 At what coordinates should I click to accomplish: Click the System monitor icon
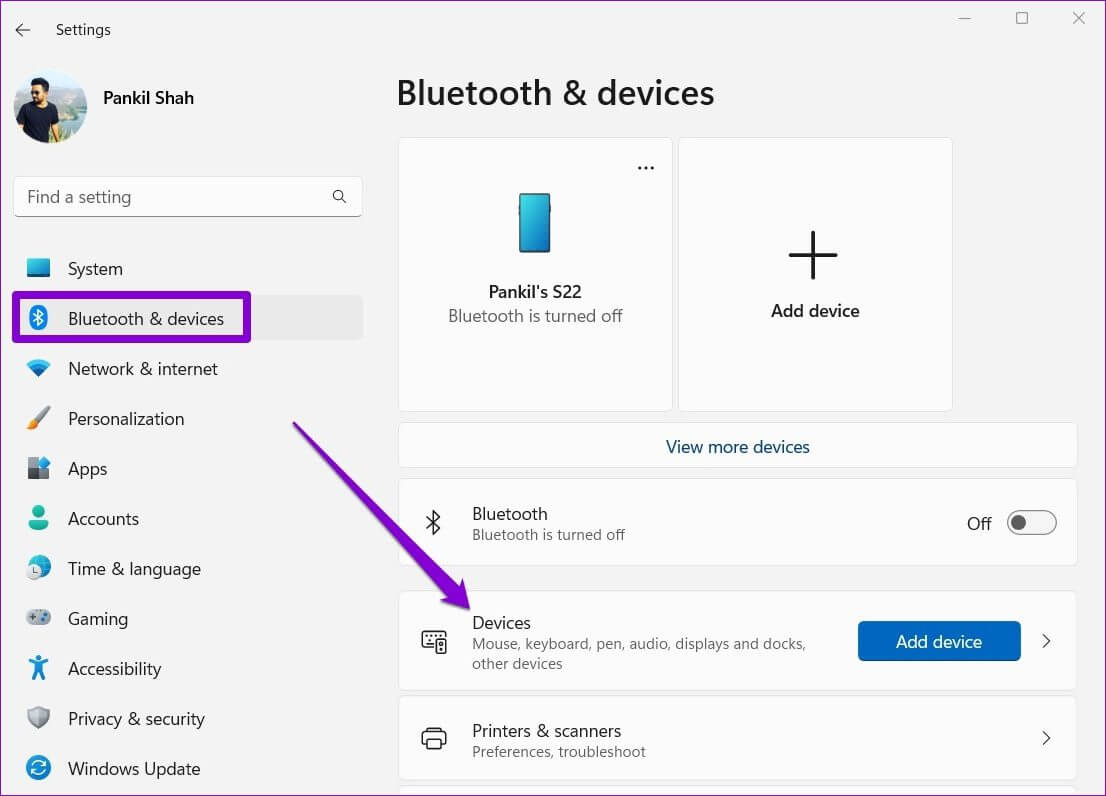[39, 268]
